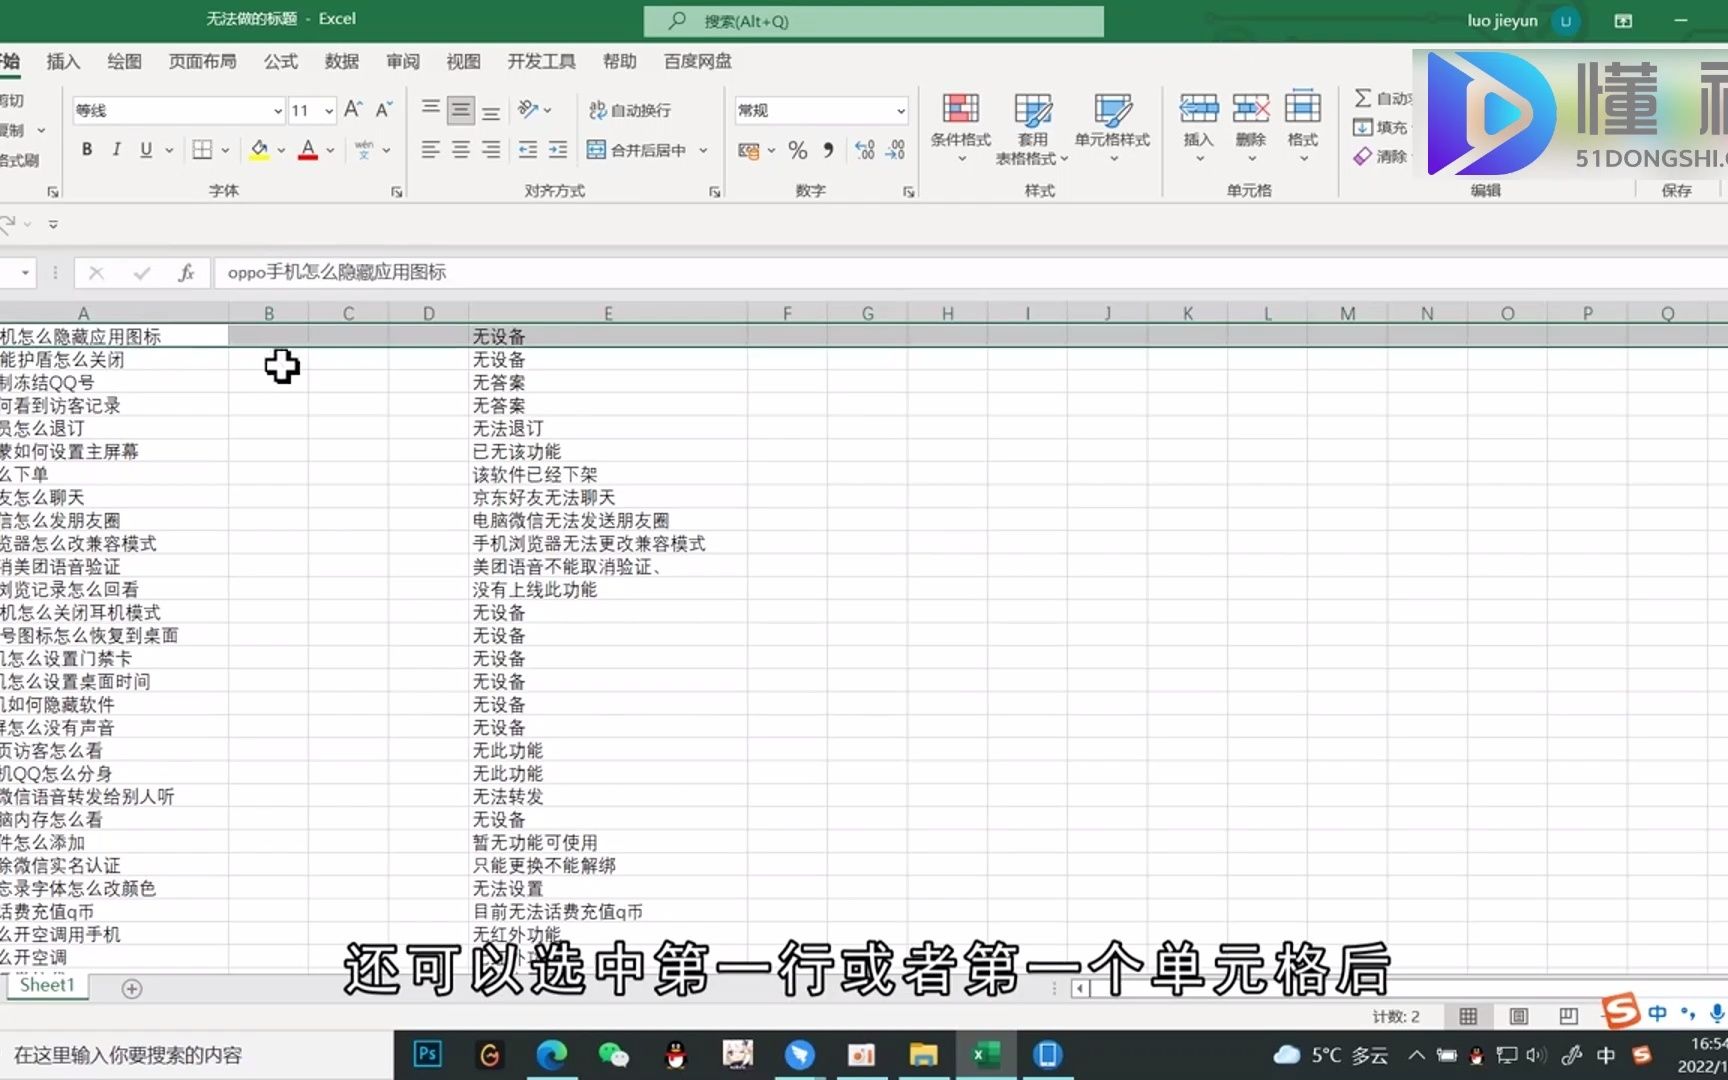The width and height of the screenshot is (1728, 1080).
Task: Click the 自动求和 AutoSum icon
Action: (x=1364, y=98)
